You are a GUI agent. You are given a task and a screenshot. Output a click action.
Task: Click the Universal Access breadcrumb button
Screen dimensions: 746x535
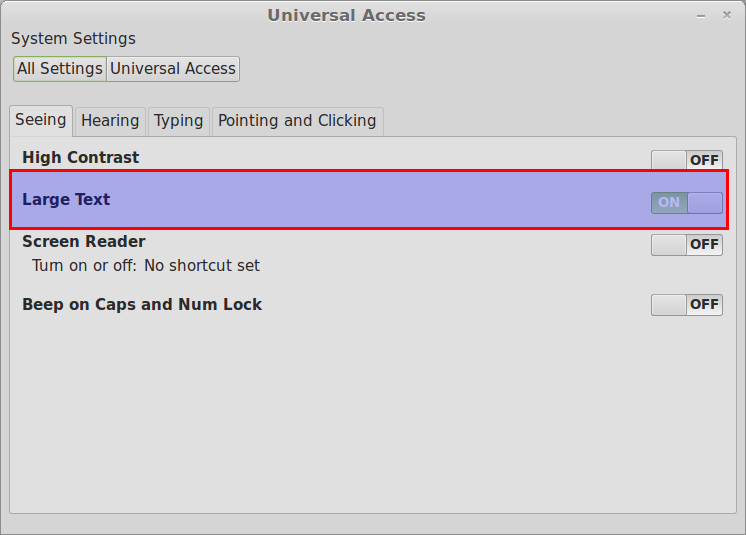pyautogui.click(x=173, y=69)
